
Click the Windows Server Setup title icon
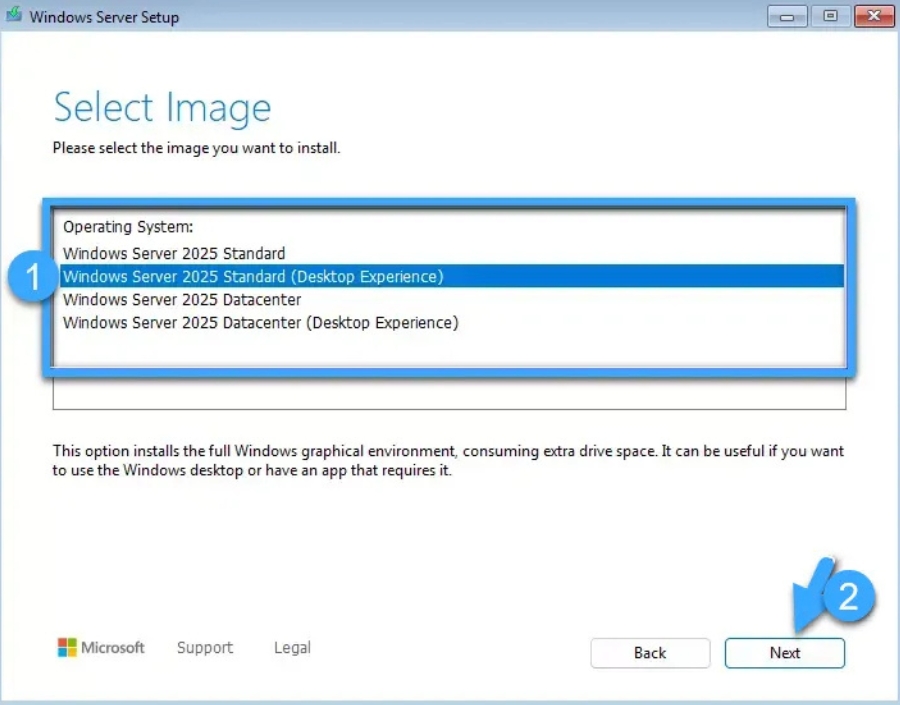pos(14,14)
